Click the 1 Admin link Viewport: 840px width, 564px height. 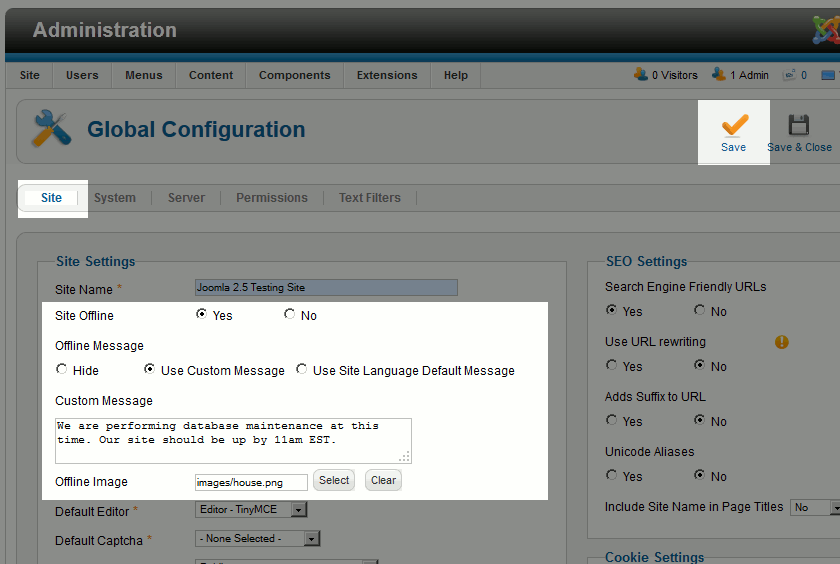point(749,75)
